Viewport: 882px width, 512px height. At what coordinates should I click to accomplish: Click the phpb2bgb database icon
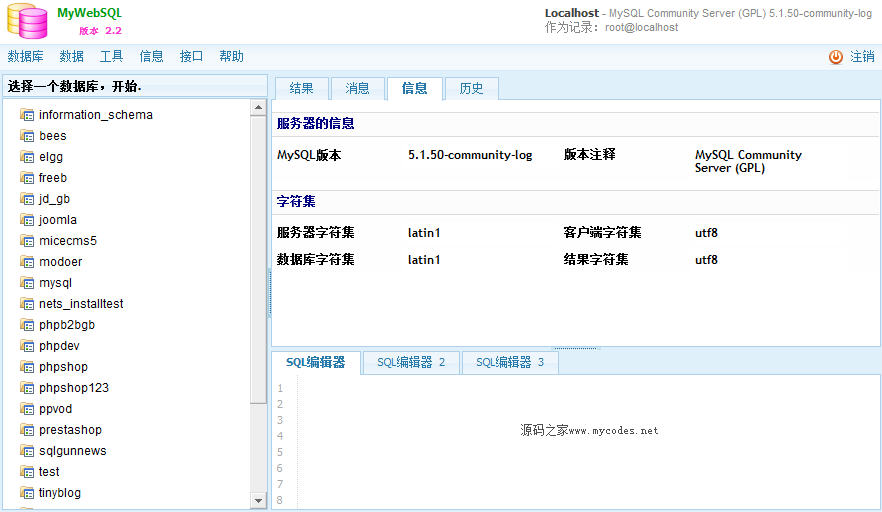tap(27, 325)
